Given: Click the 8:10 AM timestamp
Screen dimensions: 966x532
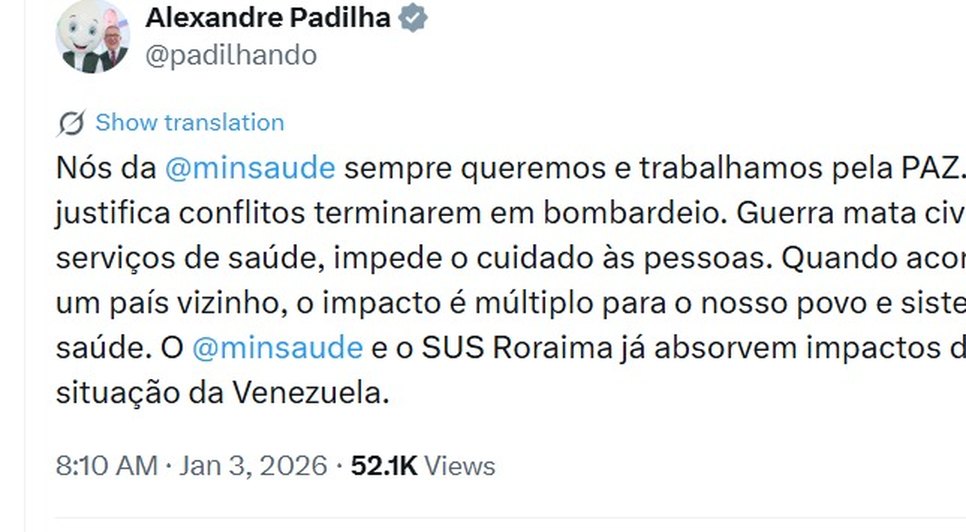Looking at the screenshot, I should pyautogui.click(x=107, y=466).
